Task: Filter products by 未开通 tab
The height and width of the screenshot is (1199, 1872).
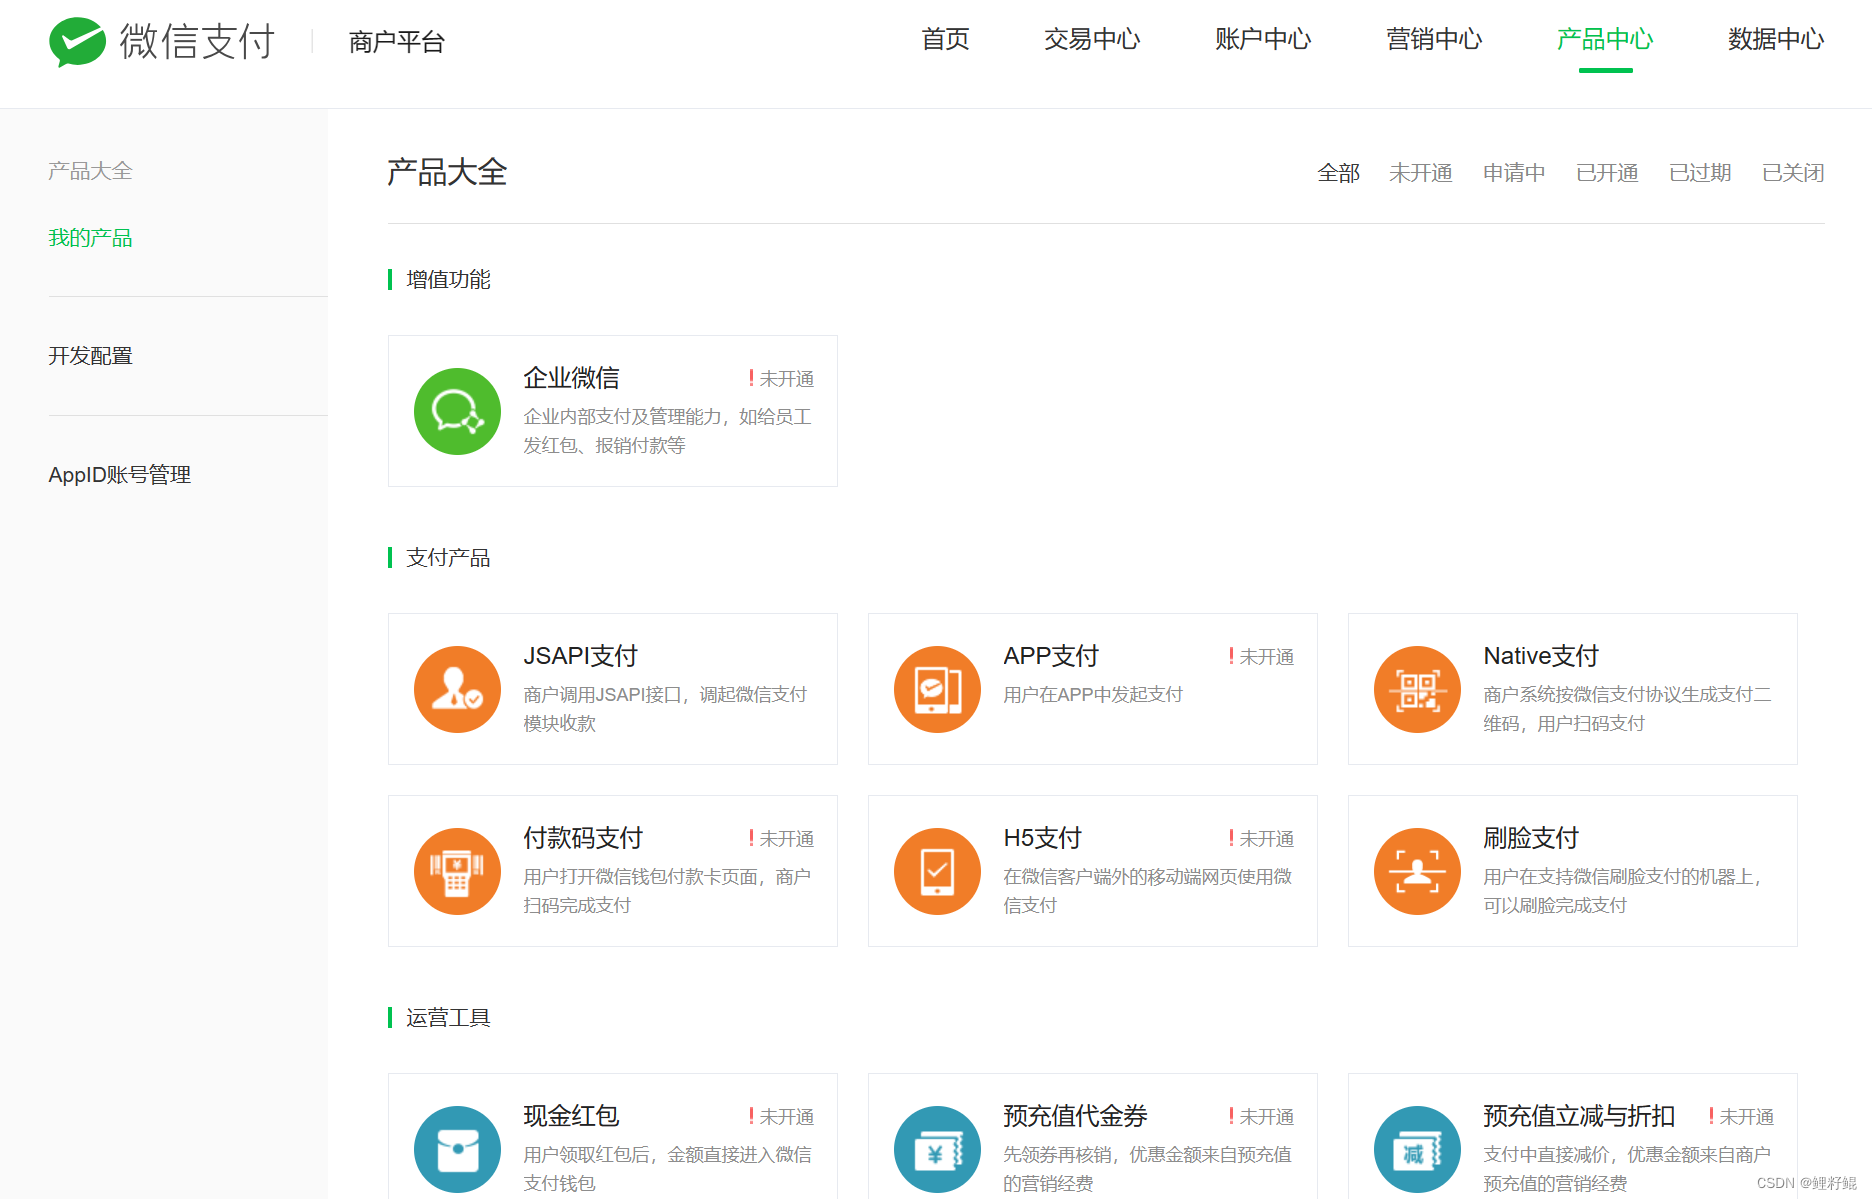Action: 1420,173
